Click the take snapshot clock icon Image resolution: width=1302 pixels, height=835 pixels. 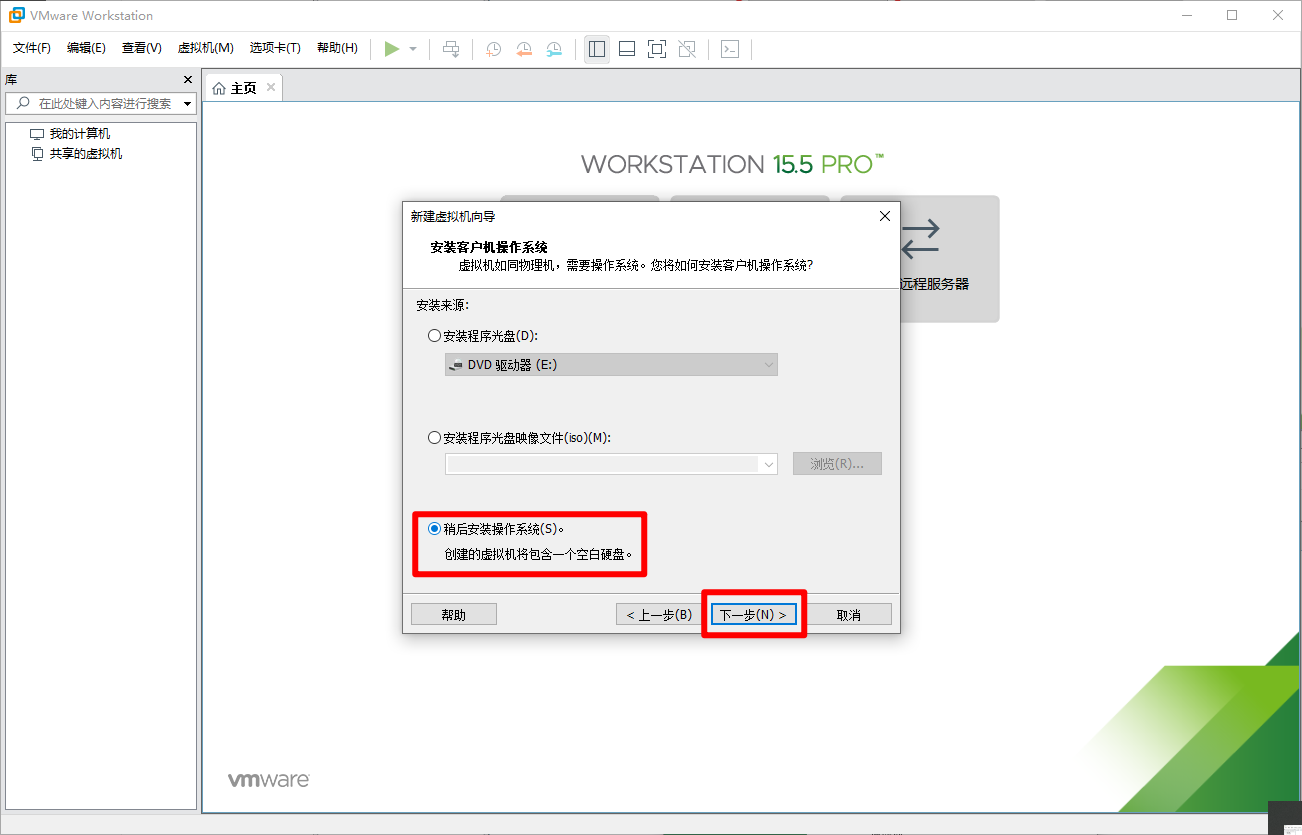pyautogui.click(x=494, y=48)
